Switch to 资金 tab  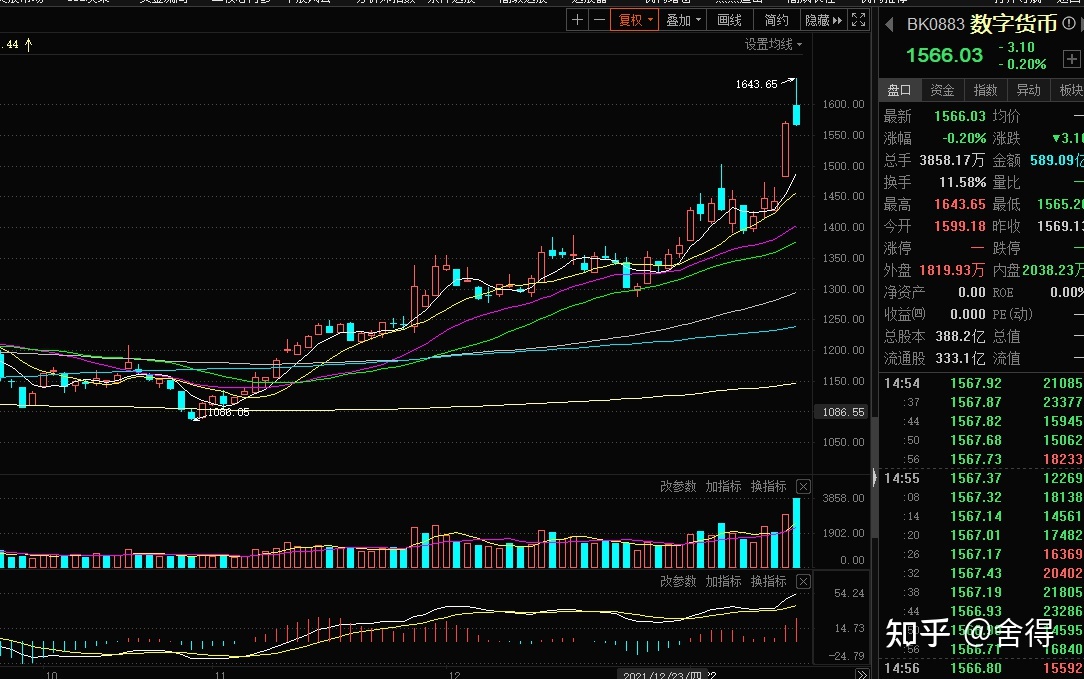pos(942,90)
